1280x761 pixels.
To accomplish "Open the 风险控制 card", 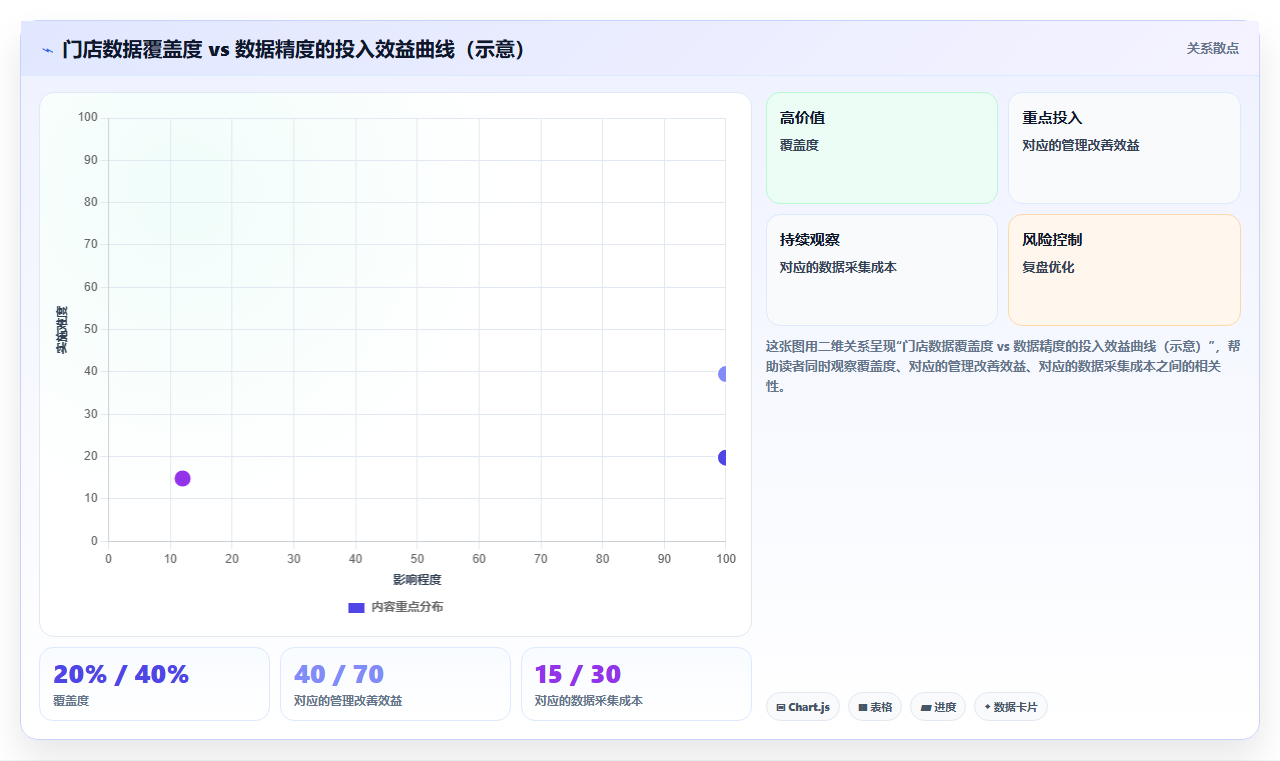I will (x=1124, y=270).
